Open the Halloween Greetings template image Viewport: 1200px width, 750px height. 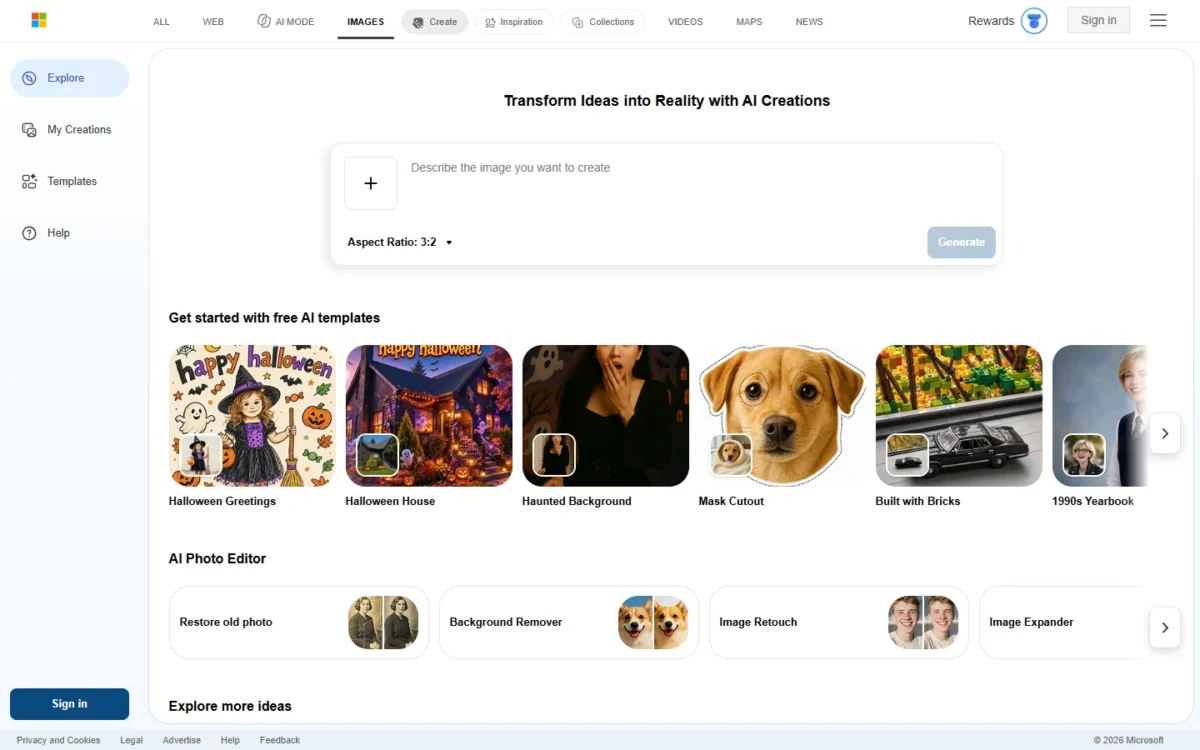click(252, 416)
